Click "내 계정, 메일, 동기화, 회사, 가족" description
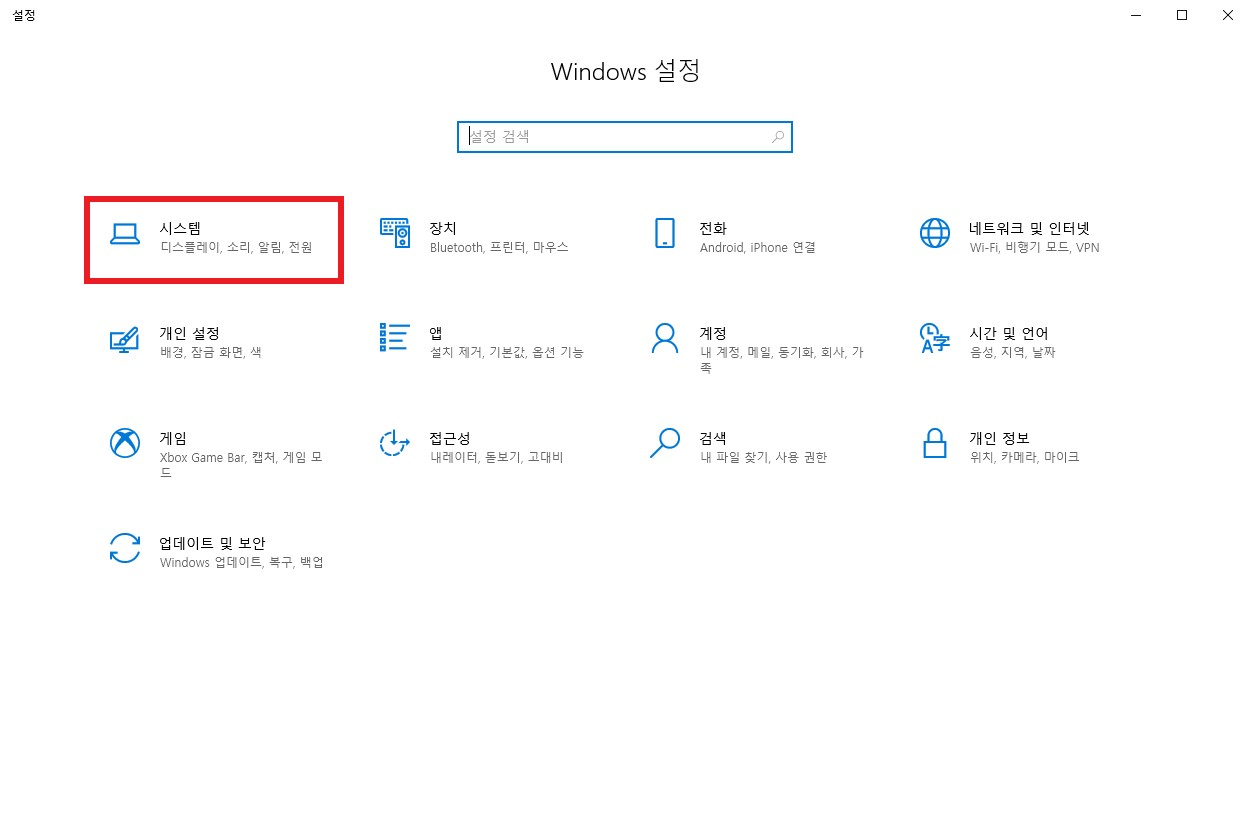1250x820 pixels. click(x=782, y=360)
